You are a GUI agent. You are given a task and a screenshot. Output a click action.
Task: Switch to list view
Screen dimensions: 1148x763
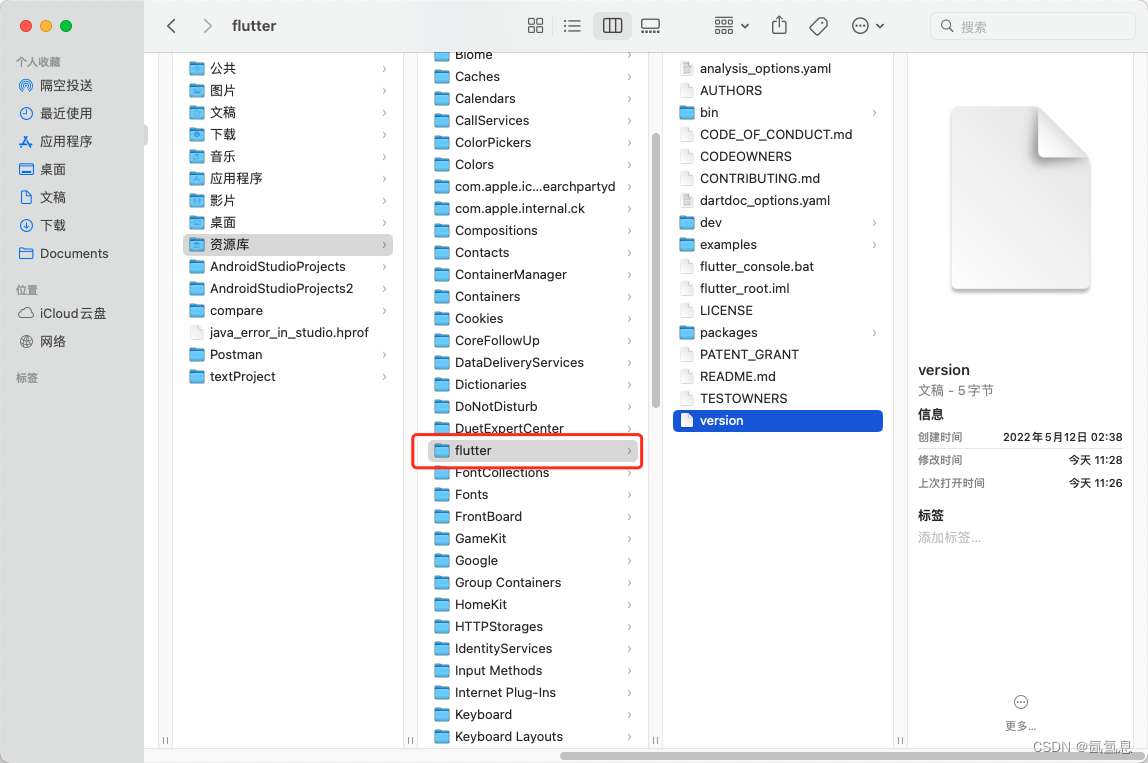tap(573, 26)
